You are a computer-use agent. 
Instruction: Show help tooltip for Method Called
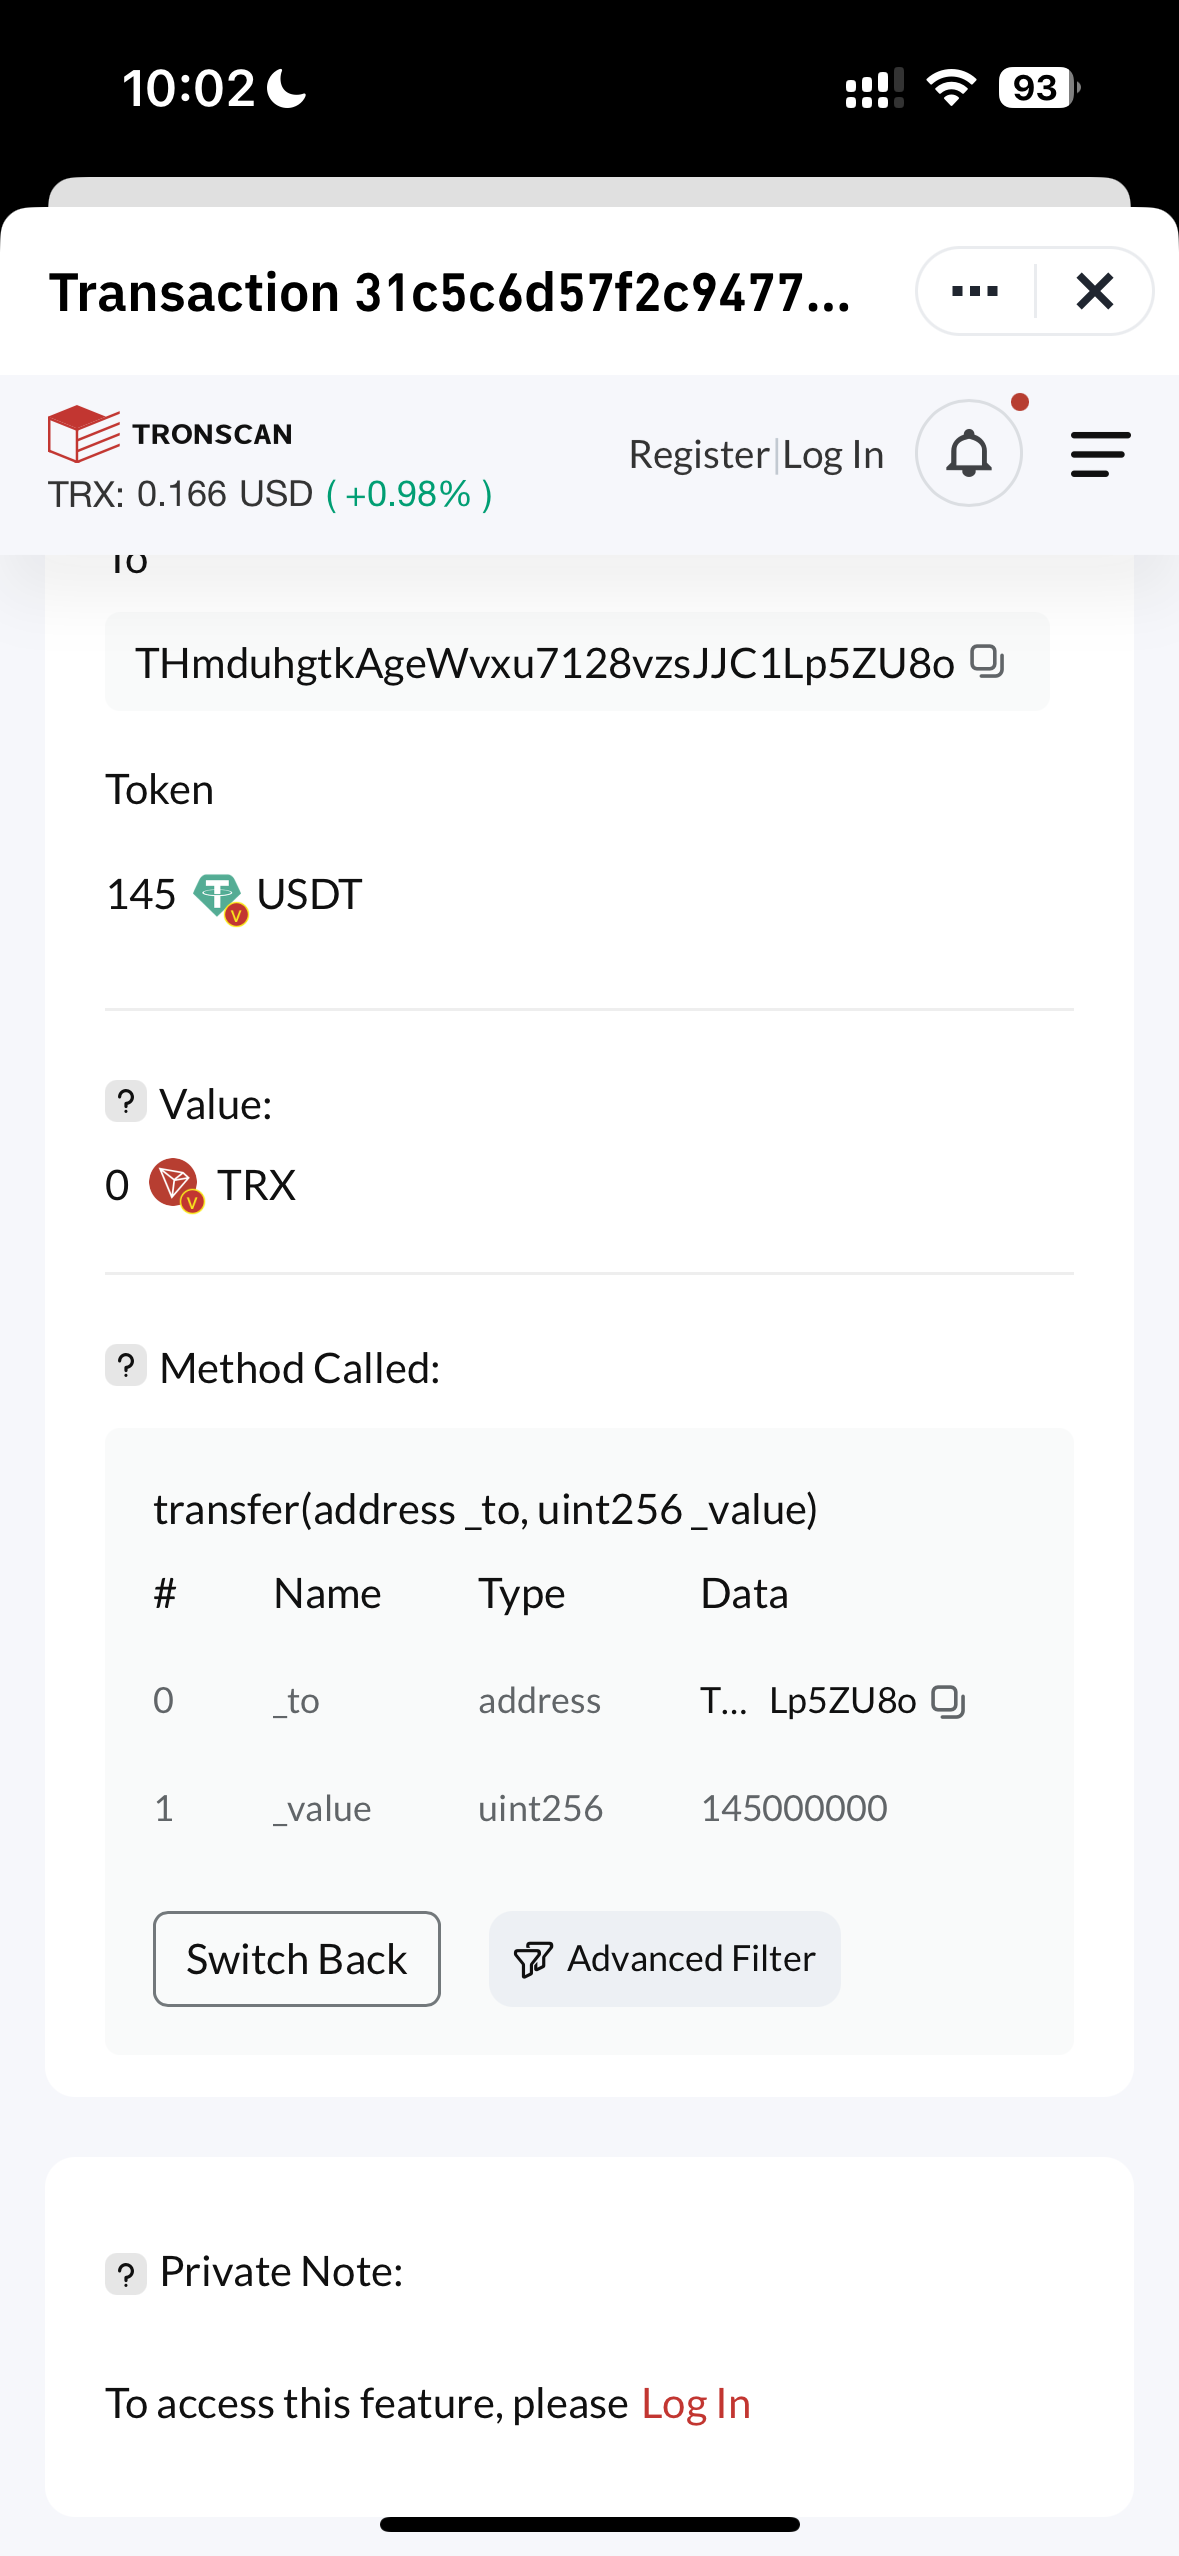[126, 1366]
